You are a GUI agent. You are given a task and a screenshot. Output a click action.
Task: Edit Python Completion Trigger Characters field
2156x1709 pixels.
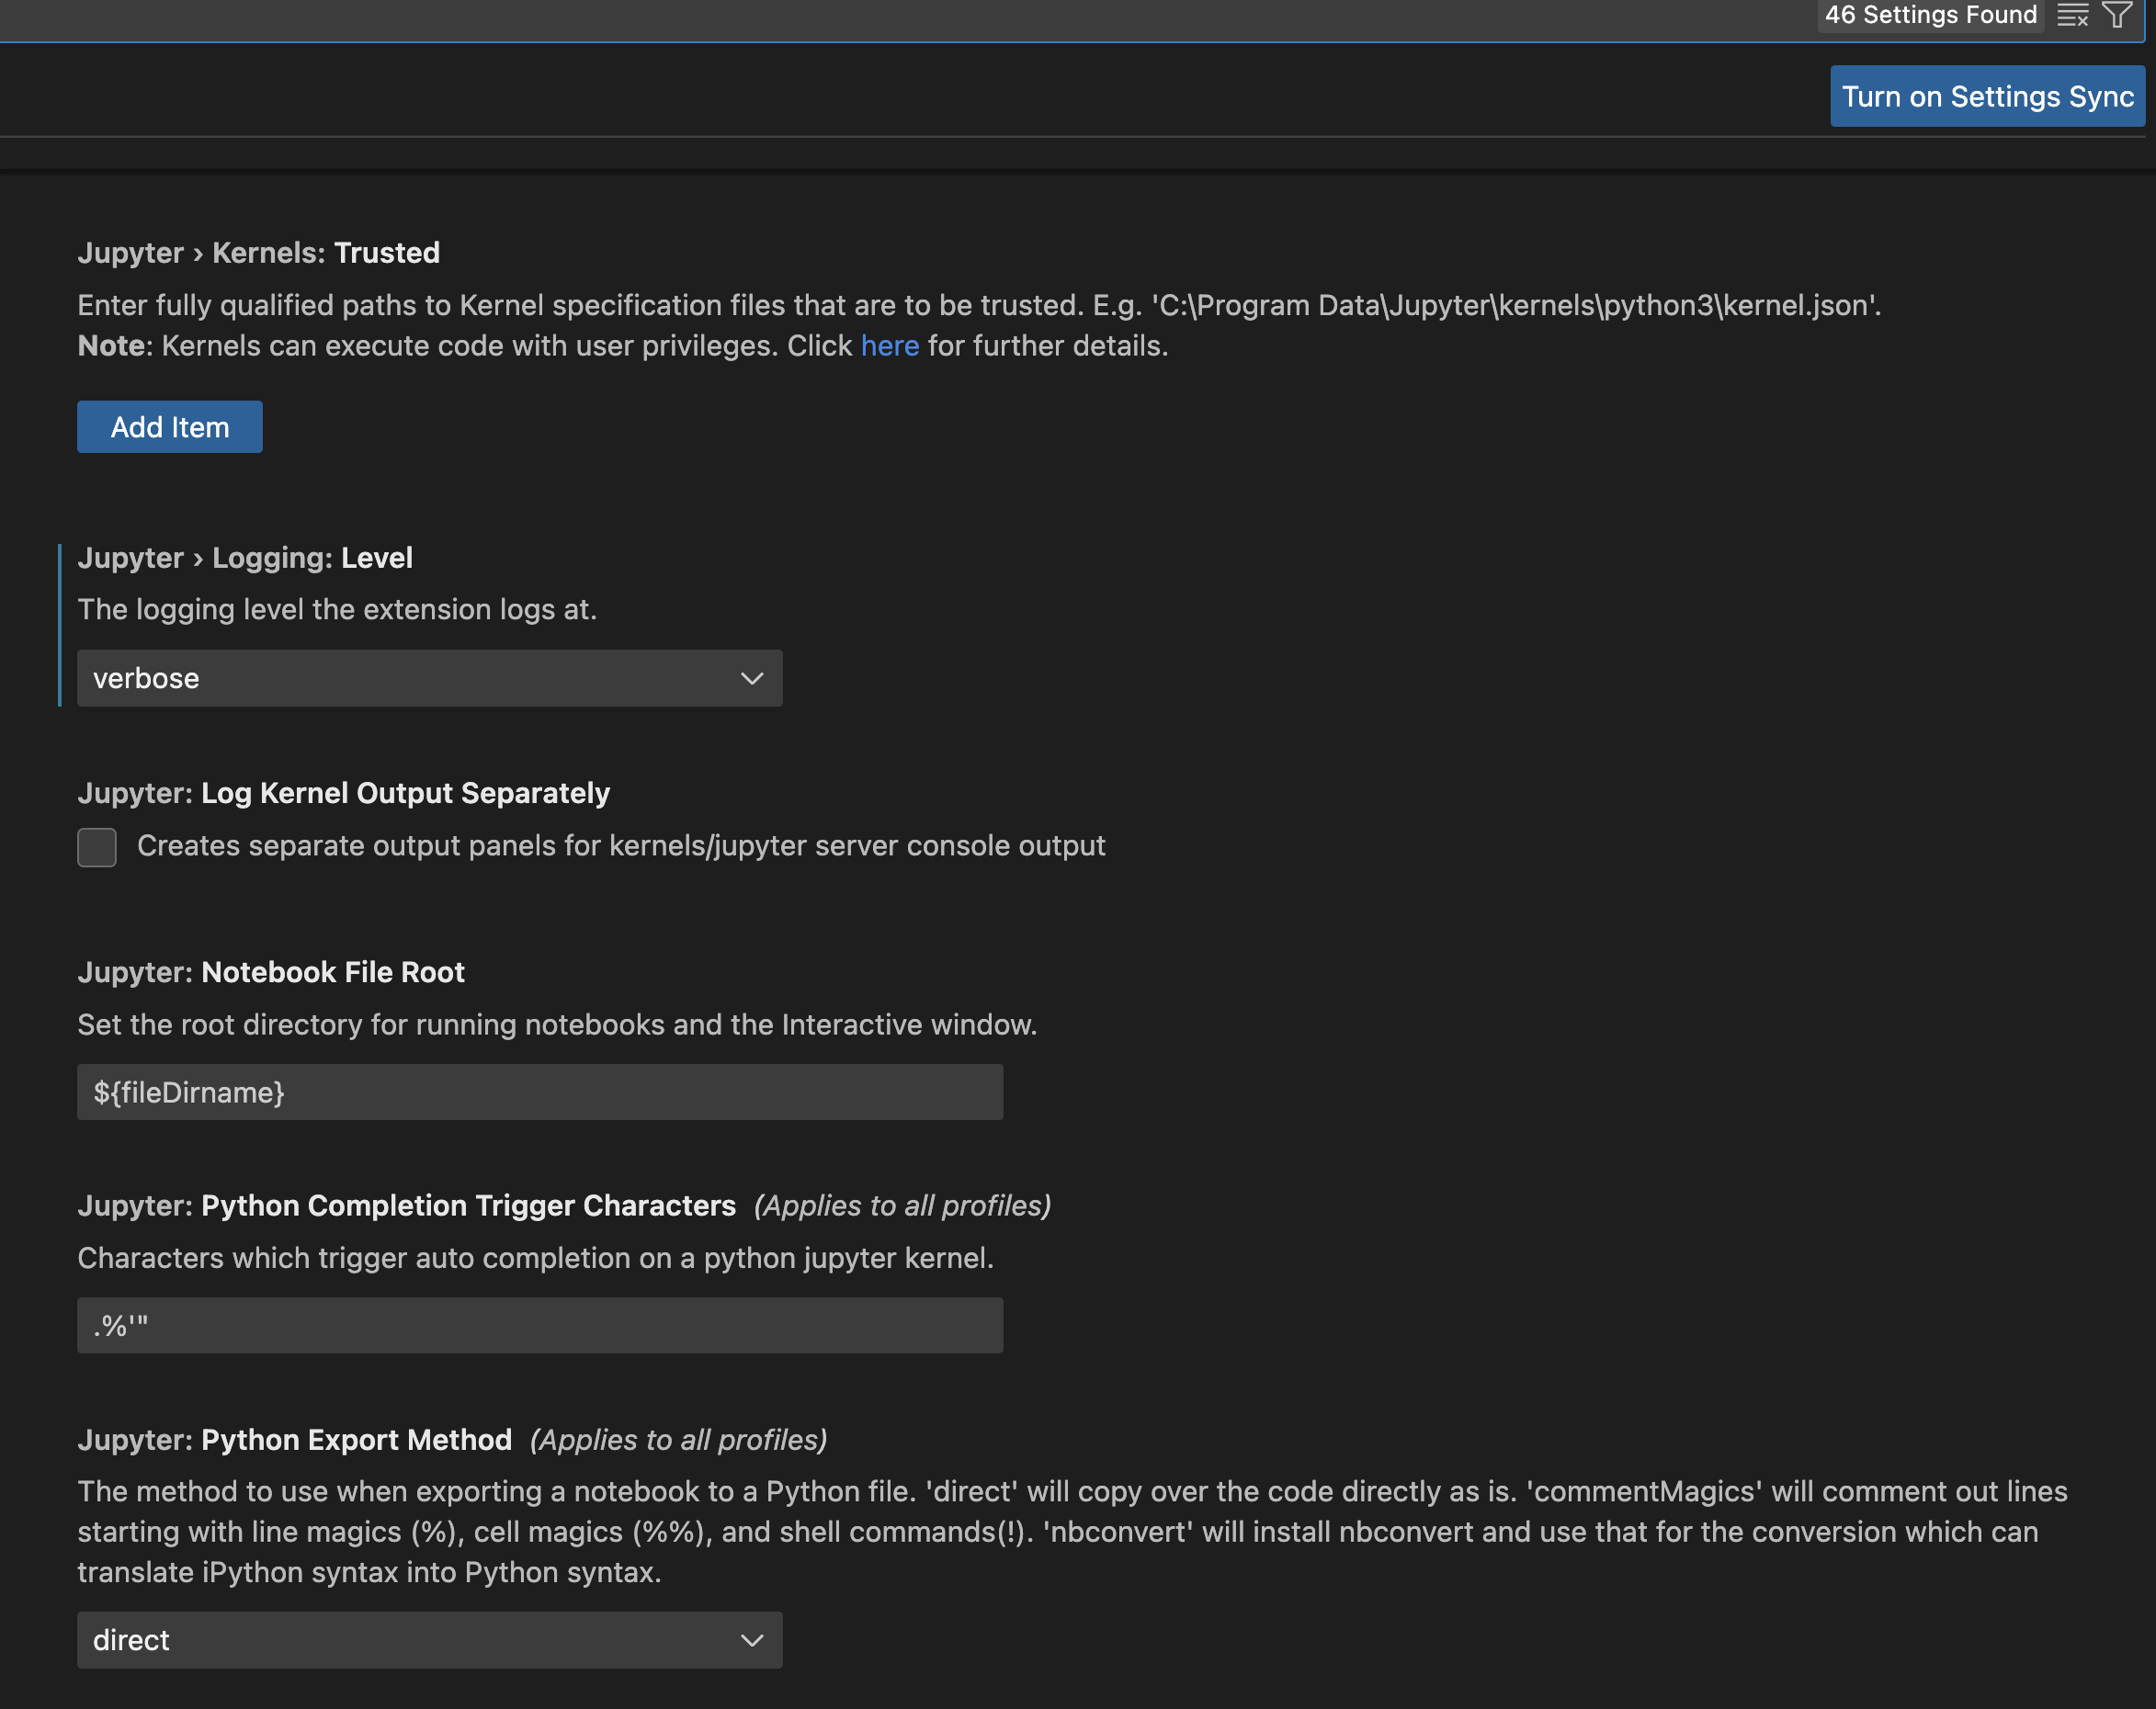coord(540,1325)
